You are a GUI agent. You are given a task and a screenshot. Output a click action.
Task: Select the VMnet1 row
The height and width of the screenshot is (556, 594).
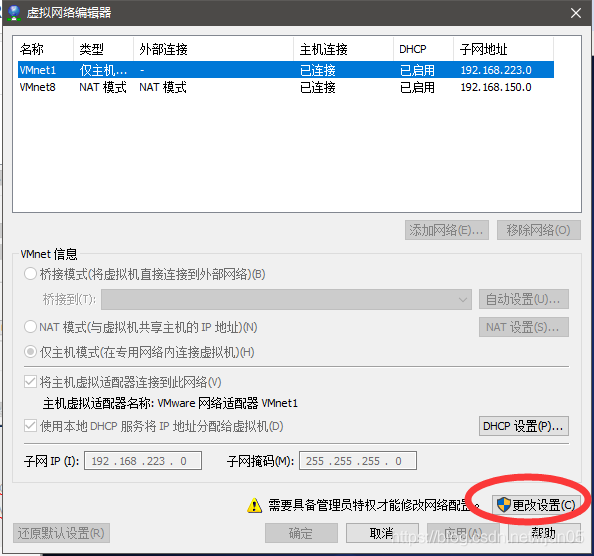click(x=286, y=70)
